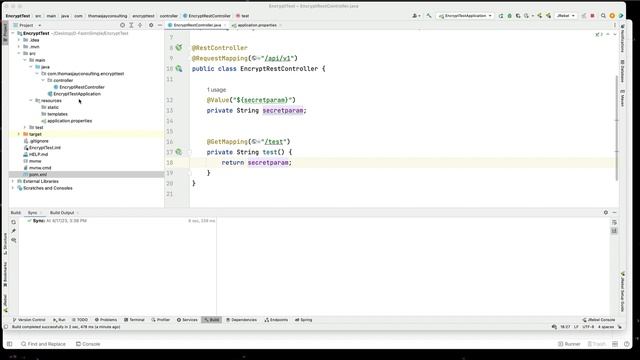Collapse all in the Project panel toolbar
This screenshot has height=360, width=640.
click(140, 25)
